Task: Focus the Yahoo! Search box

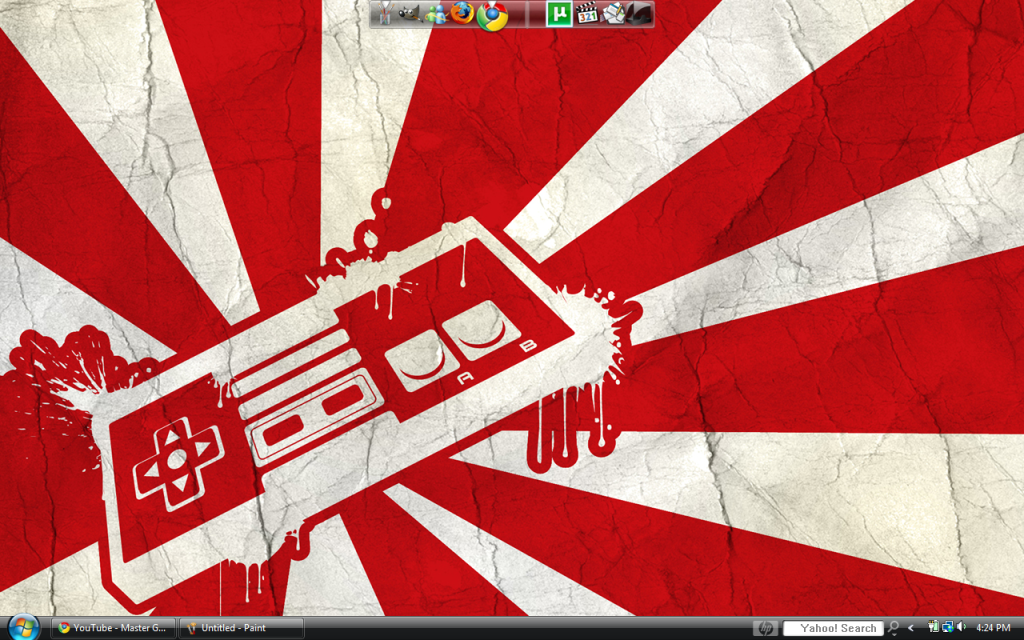Action: tap(833, 628)
